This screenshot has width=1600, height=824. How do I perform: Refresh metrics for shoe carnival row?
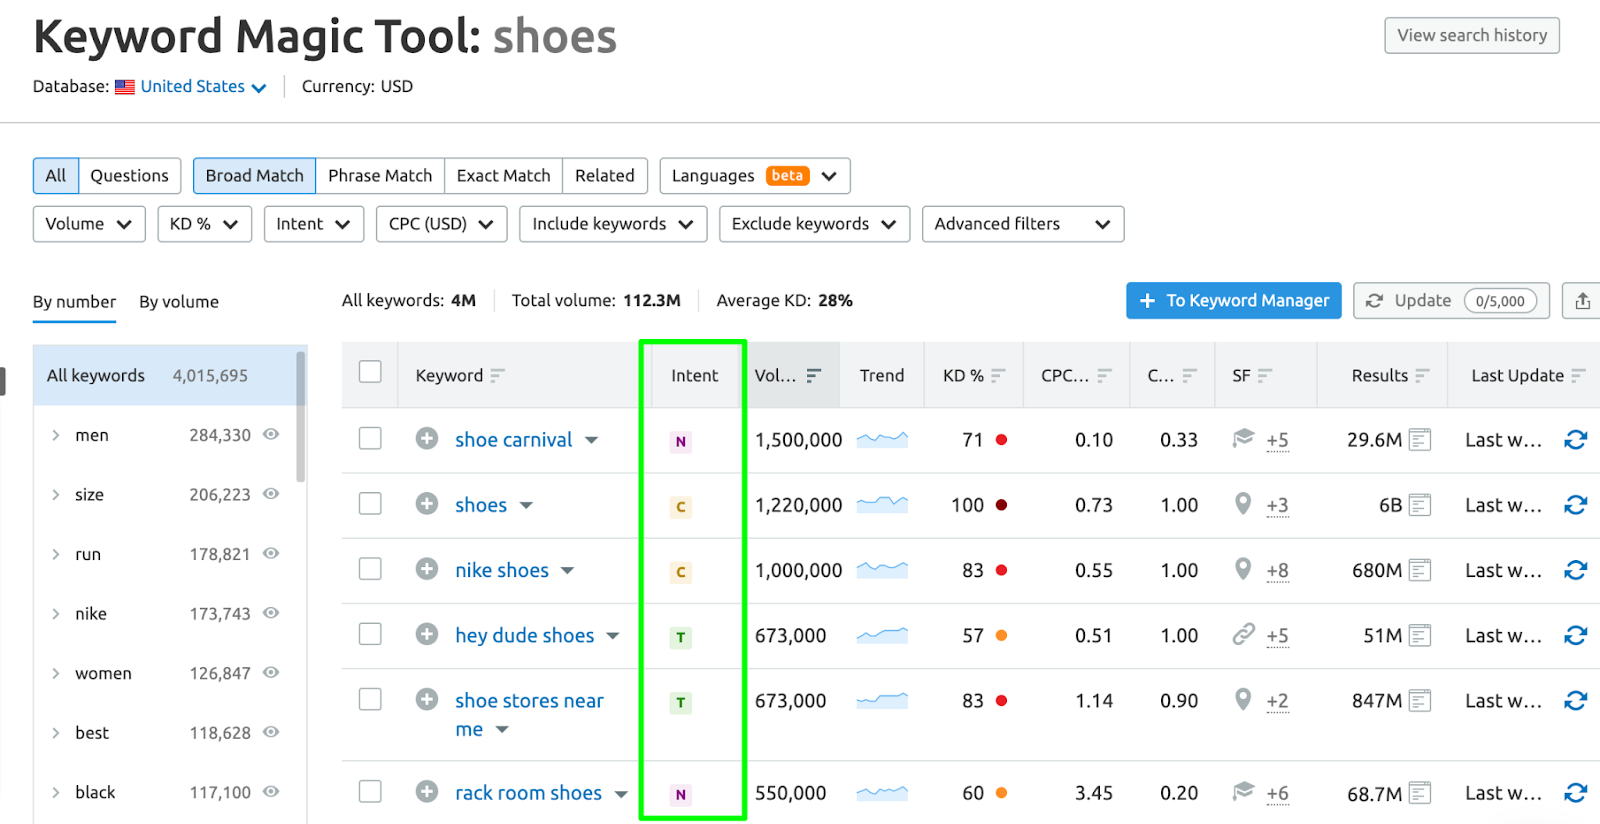1576,439
